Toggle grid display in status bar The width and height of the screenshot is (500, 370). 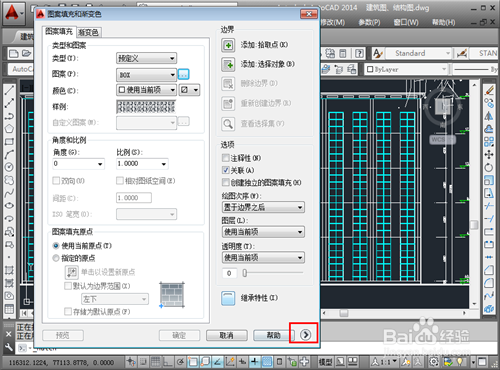[x=156, y=362]
